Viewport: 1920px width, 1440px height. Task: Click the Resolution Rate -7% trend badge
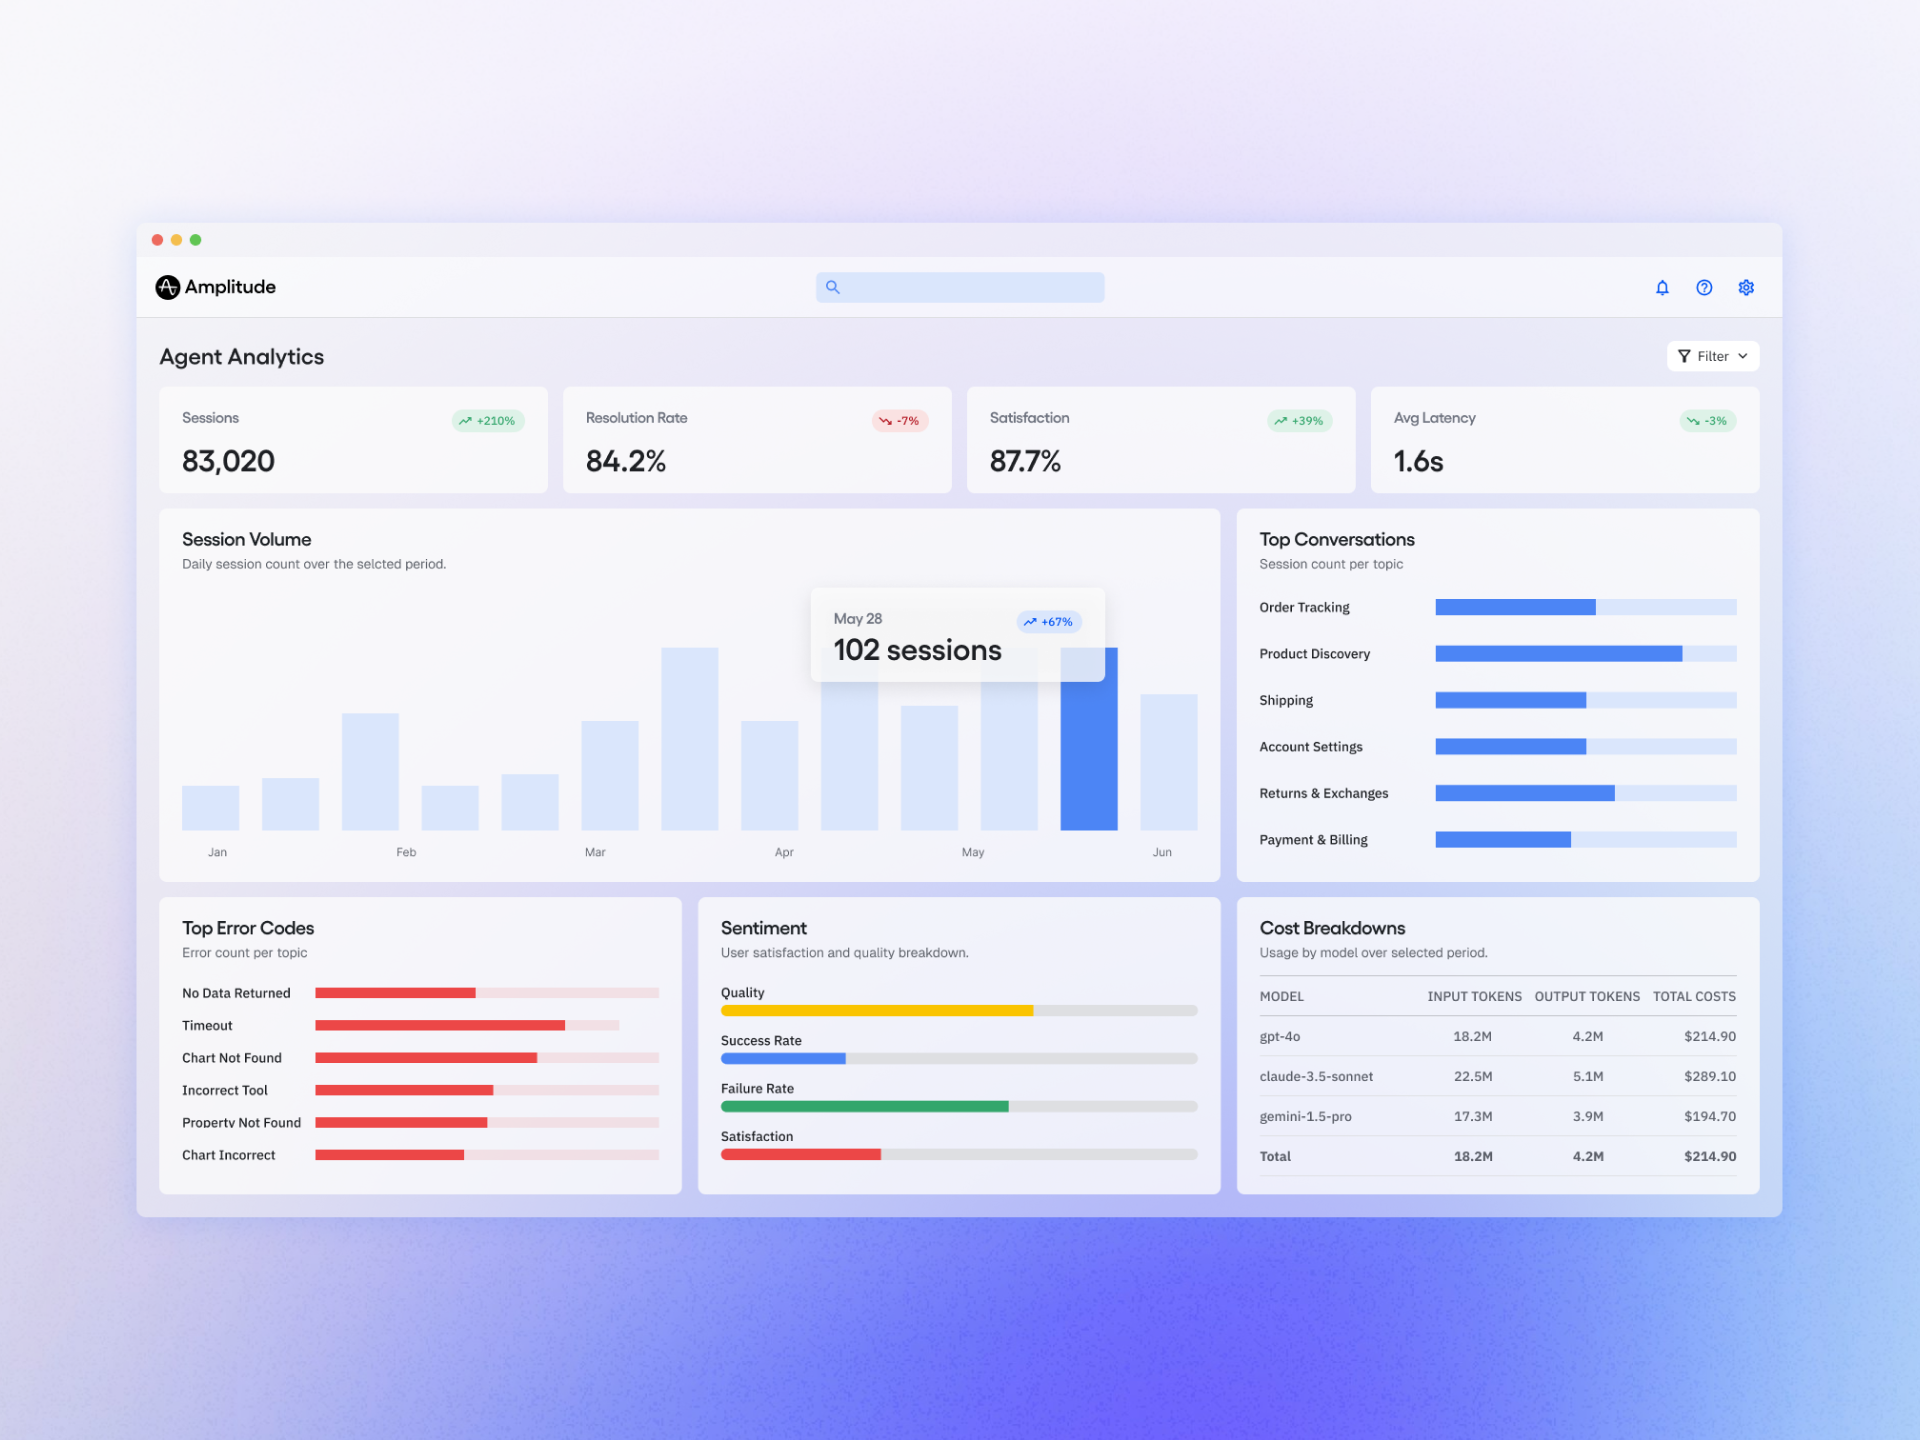click(x=900, y=421)
